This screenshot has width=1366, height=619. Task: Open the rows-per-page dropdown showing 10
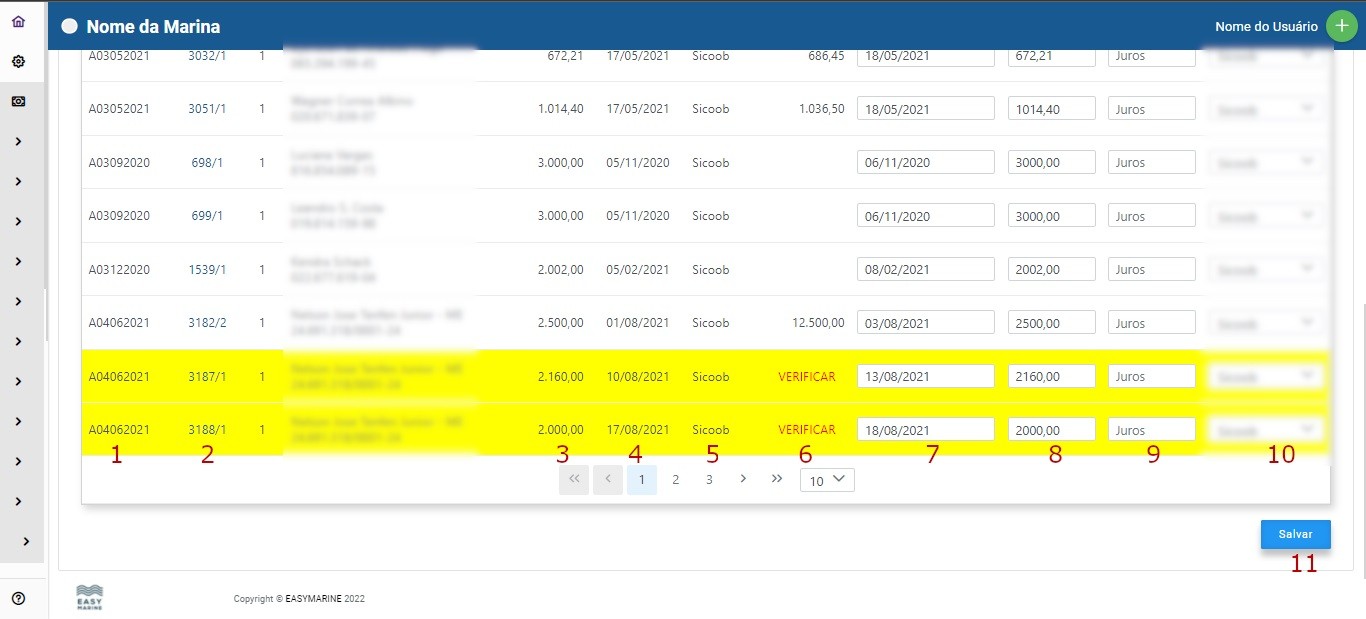[x=827, y=481]
